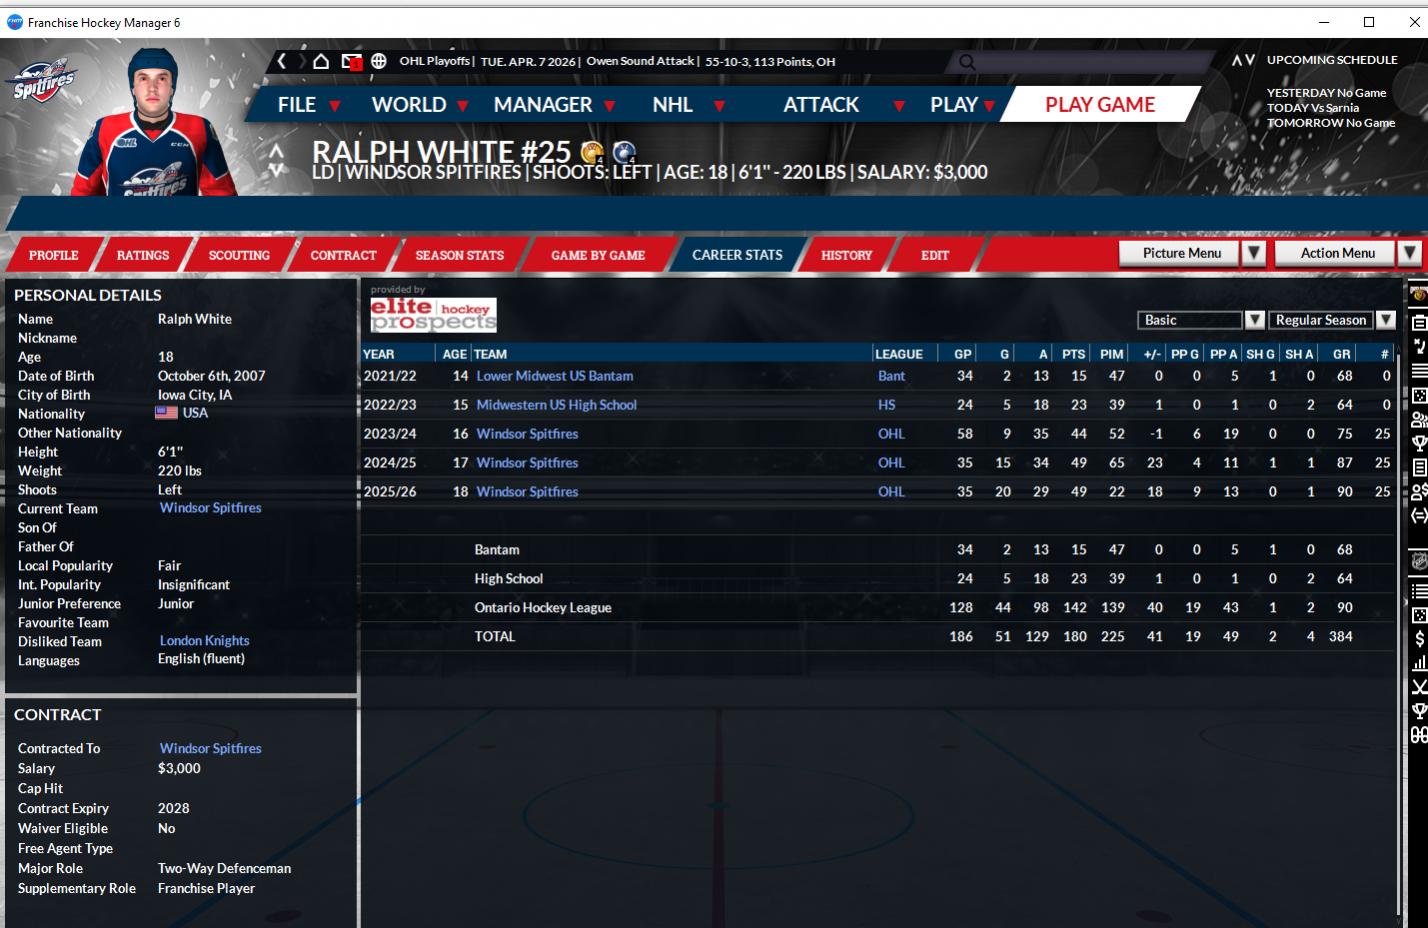
Task: Open the OHL league link for 2025/26
Action: point(891,492)
